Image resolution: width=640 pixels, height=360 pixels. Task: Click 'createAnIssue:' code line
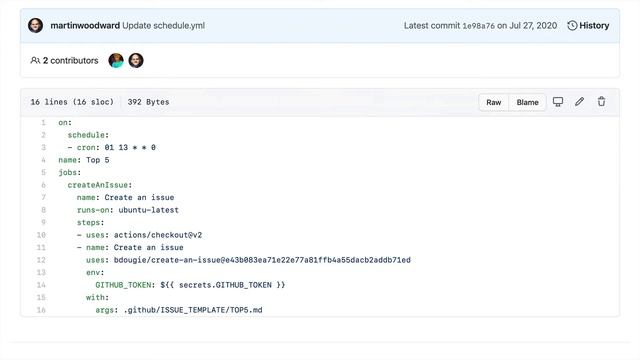coord(100,185)
